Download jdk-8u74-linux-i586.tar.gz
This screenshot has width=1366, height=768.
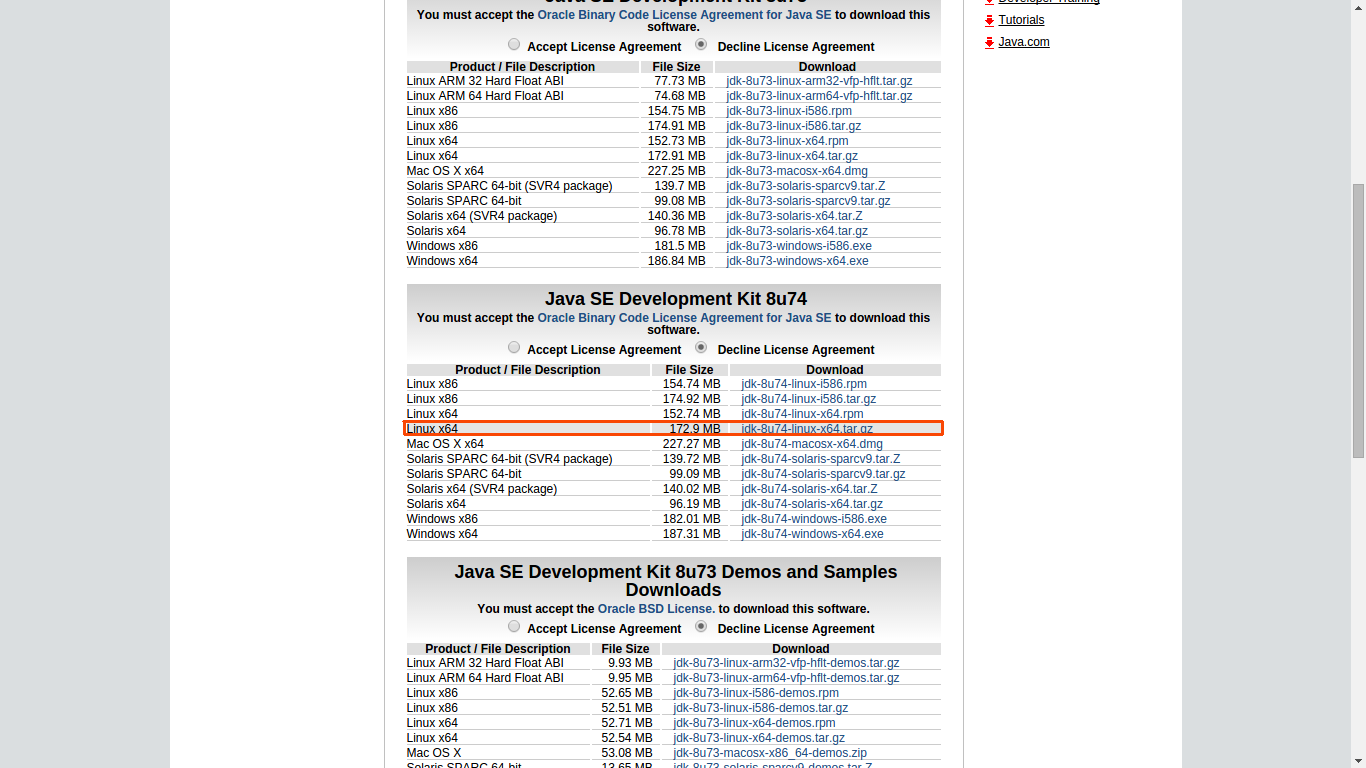click(808, 399)
